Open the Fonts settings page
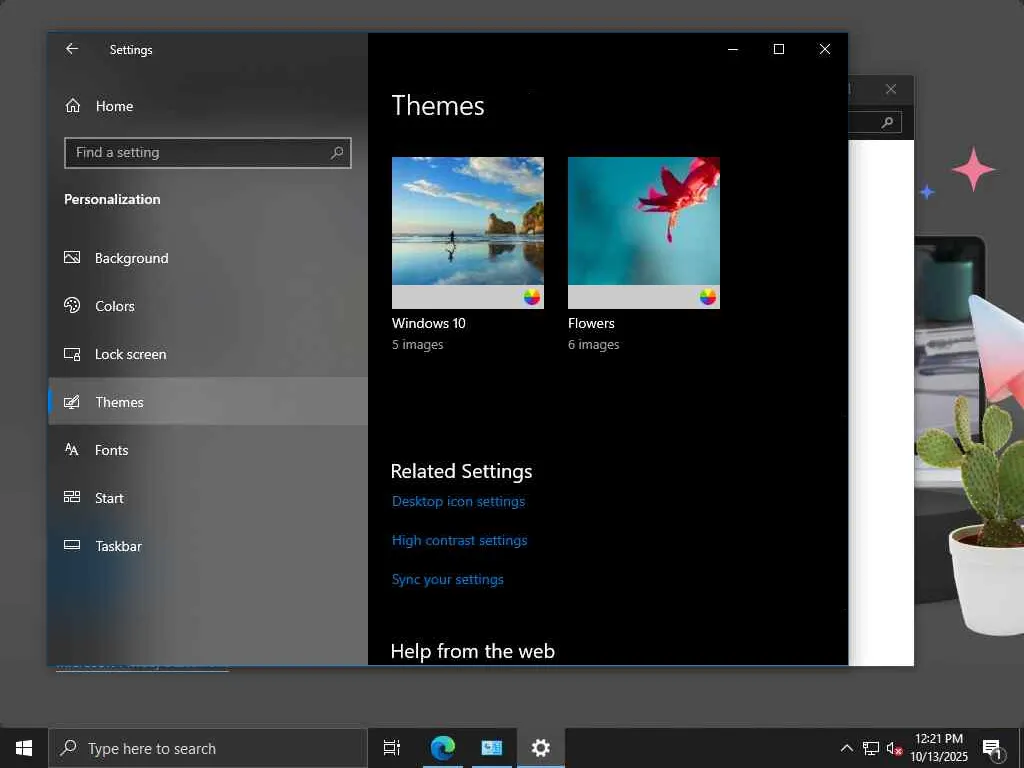The image size is (1024, 768). (x=209, y=450)
